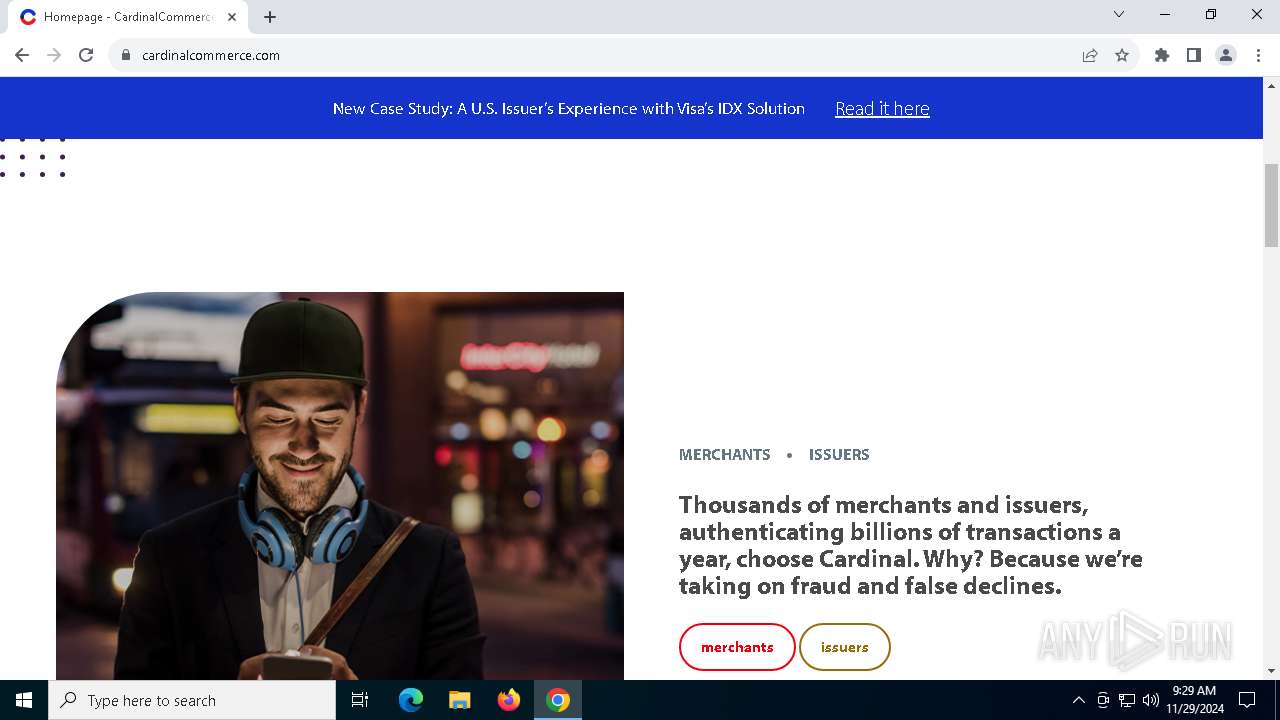This screenshot has height=720, width=1280.
Task: Open the Windows Start menu
Action: (24, 700)
